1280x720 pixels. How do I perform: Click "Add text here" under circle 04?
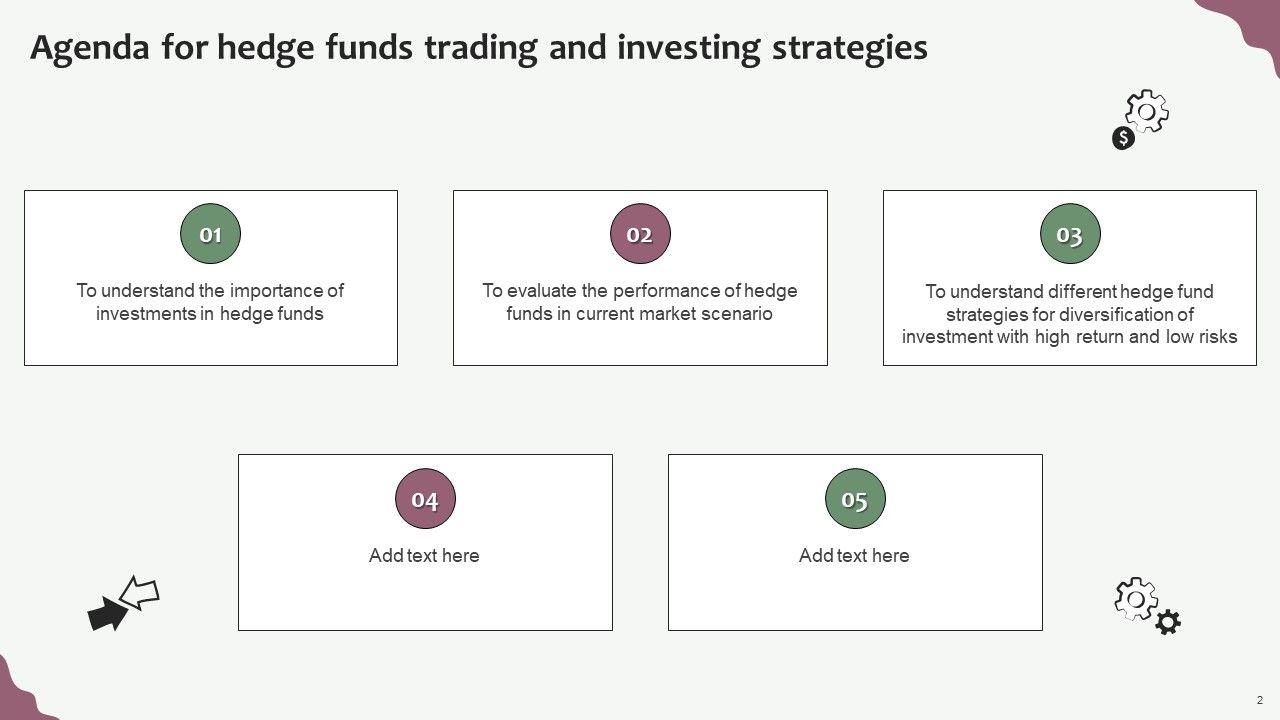point(424,556)
